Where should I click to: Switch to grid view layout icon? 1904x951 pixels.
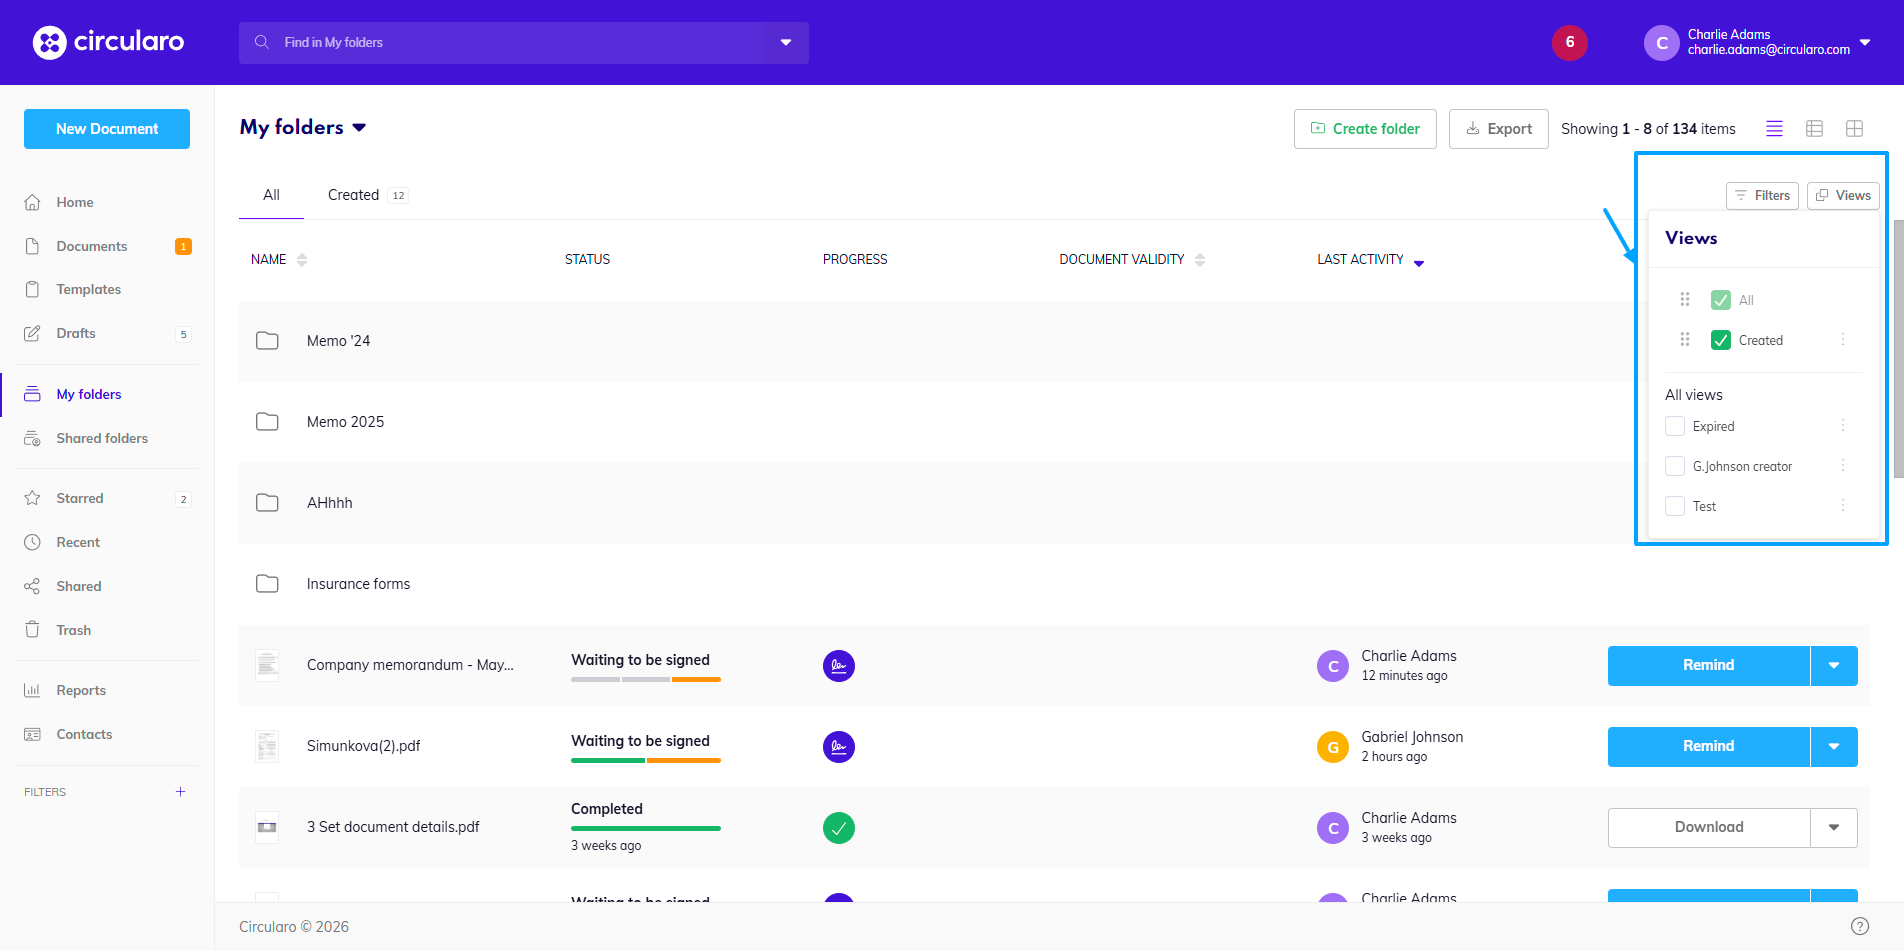pyautogui.click(x=1854, y=129)
